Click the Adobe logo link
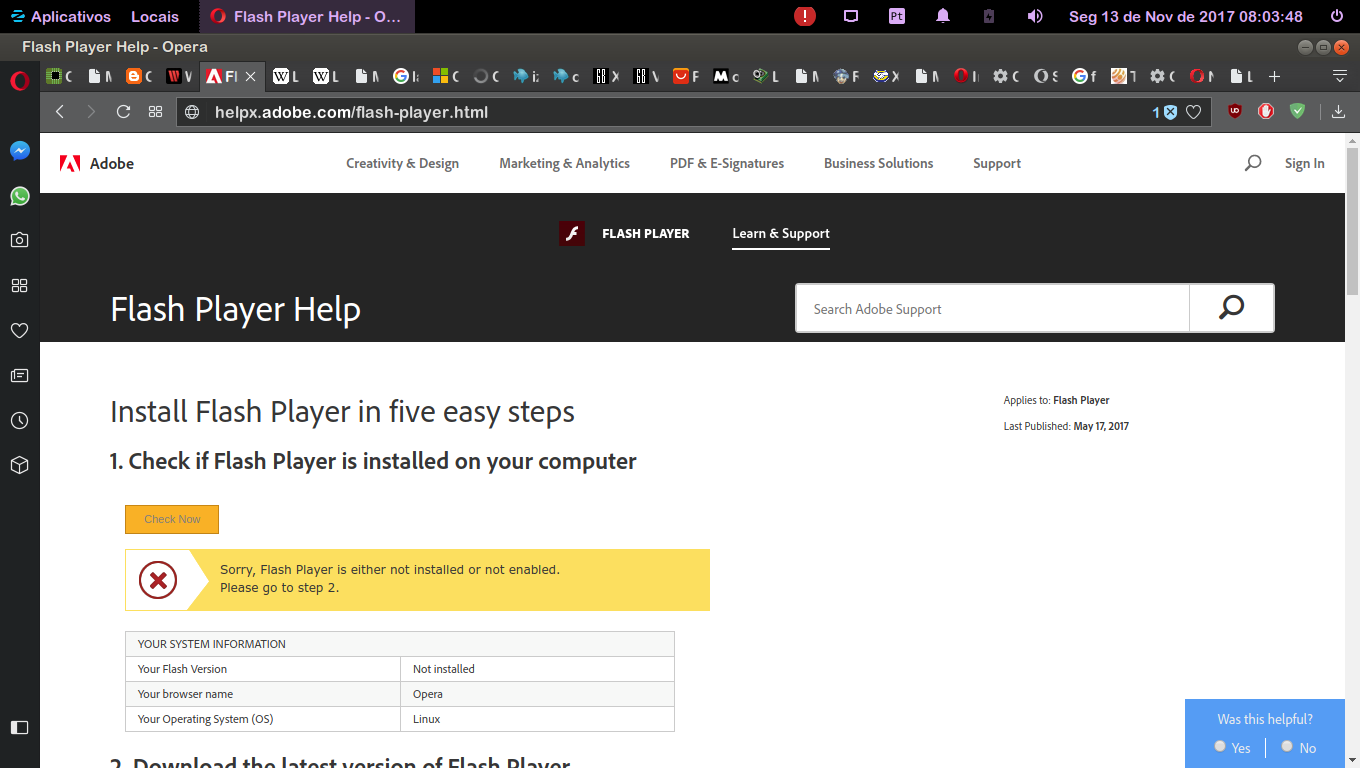The height and width of the screenshot is (768, 1360). 97,163
